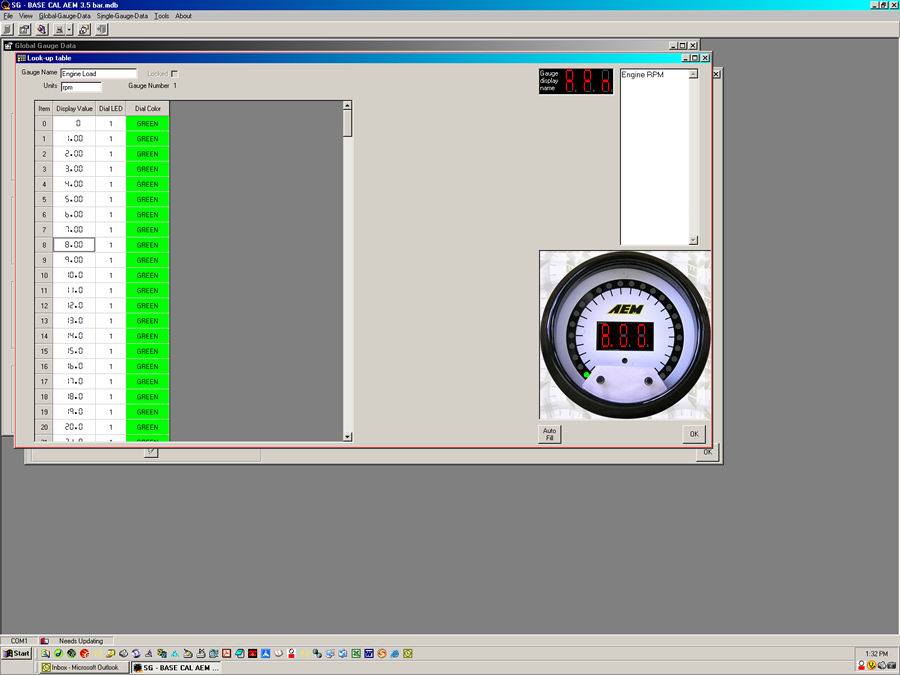The width and height of the screenshot is (900, 675).
Task: Click the Auto Fill button
Action: click(549, 434)
